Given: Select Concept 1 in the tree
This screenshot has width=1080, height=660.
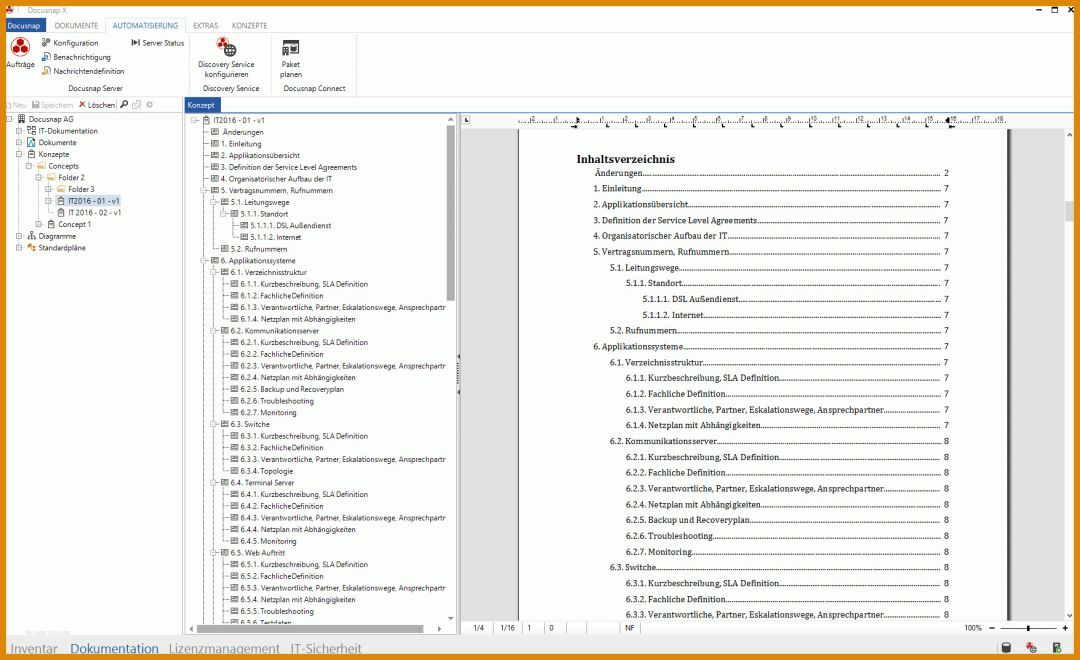Looking at the screenshot, I should point(74,225).
